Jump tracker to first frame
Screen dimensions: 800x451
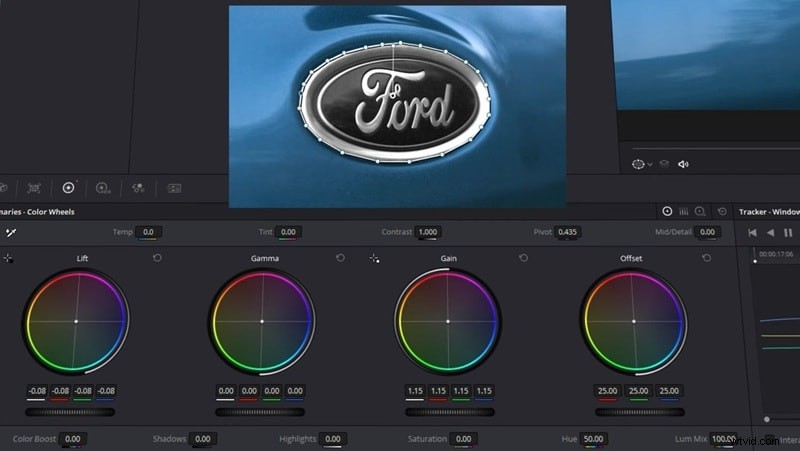point(752,233)
